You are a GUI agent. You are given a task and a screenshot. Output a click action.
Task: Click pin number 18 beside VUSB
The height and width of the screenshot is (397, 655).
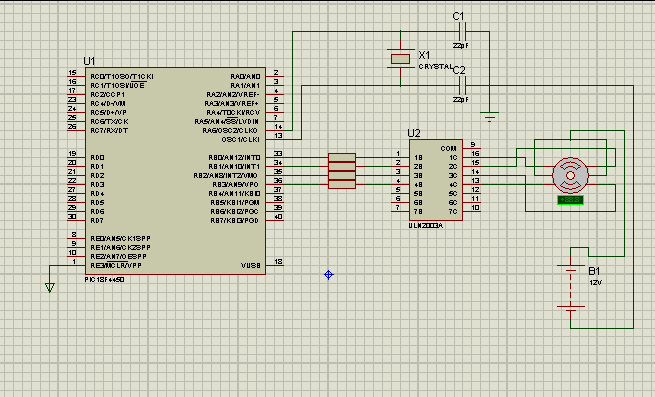click(278, 262)
